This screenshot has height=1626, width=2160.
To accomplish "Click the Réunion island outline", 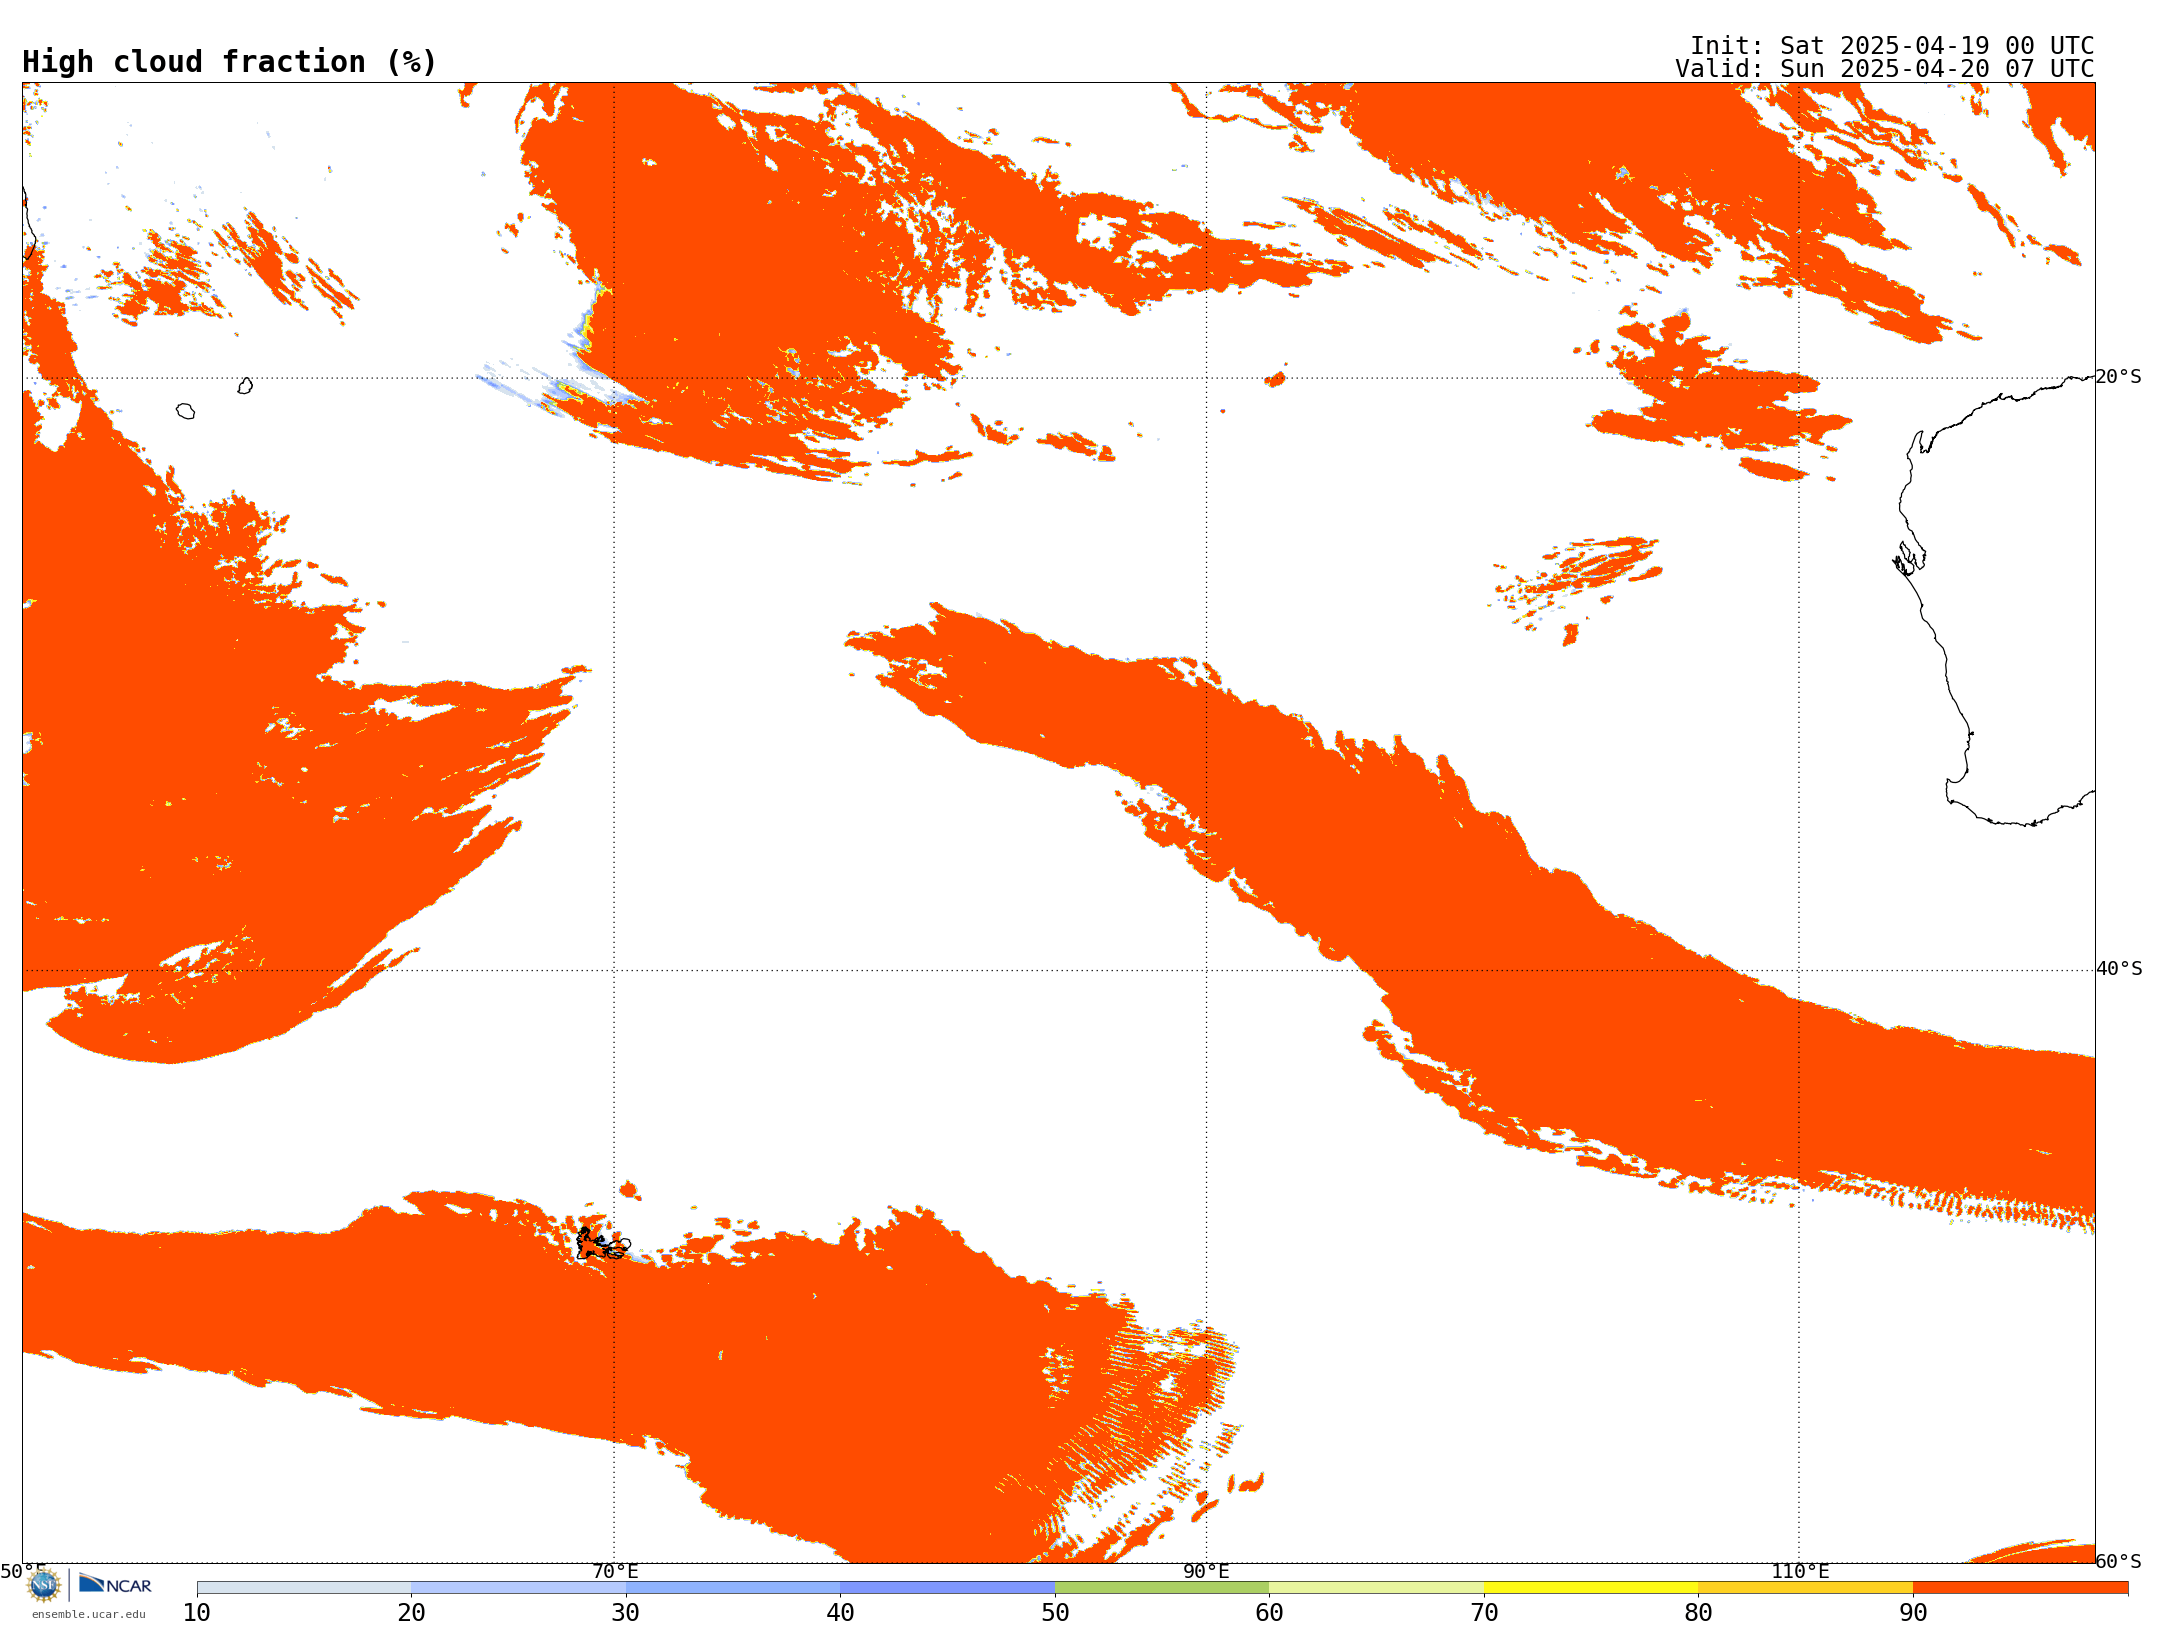I will pyautogui.click(x=185, y=411).
